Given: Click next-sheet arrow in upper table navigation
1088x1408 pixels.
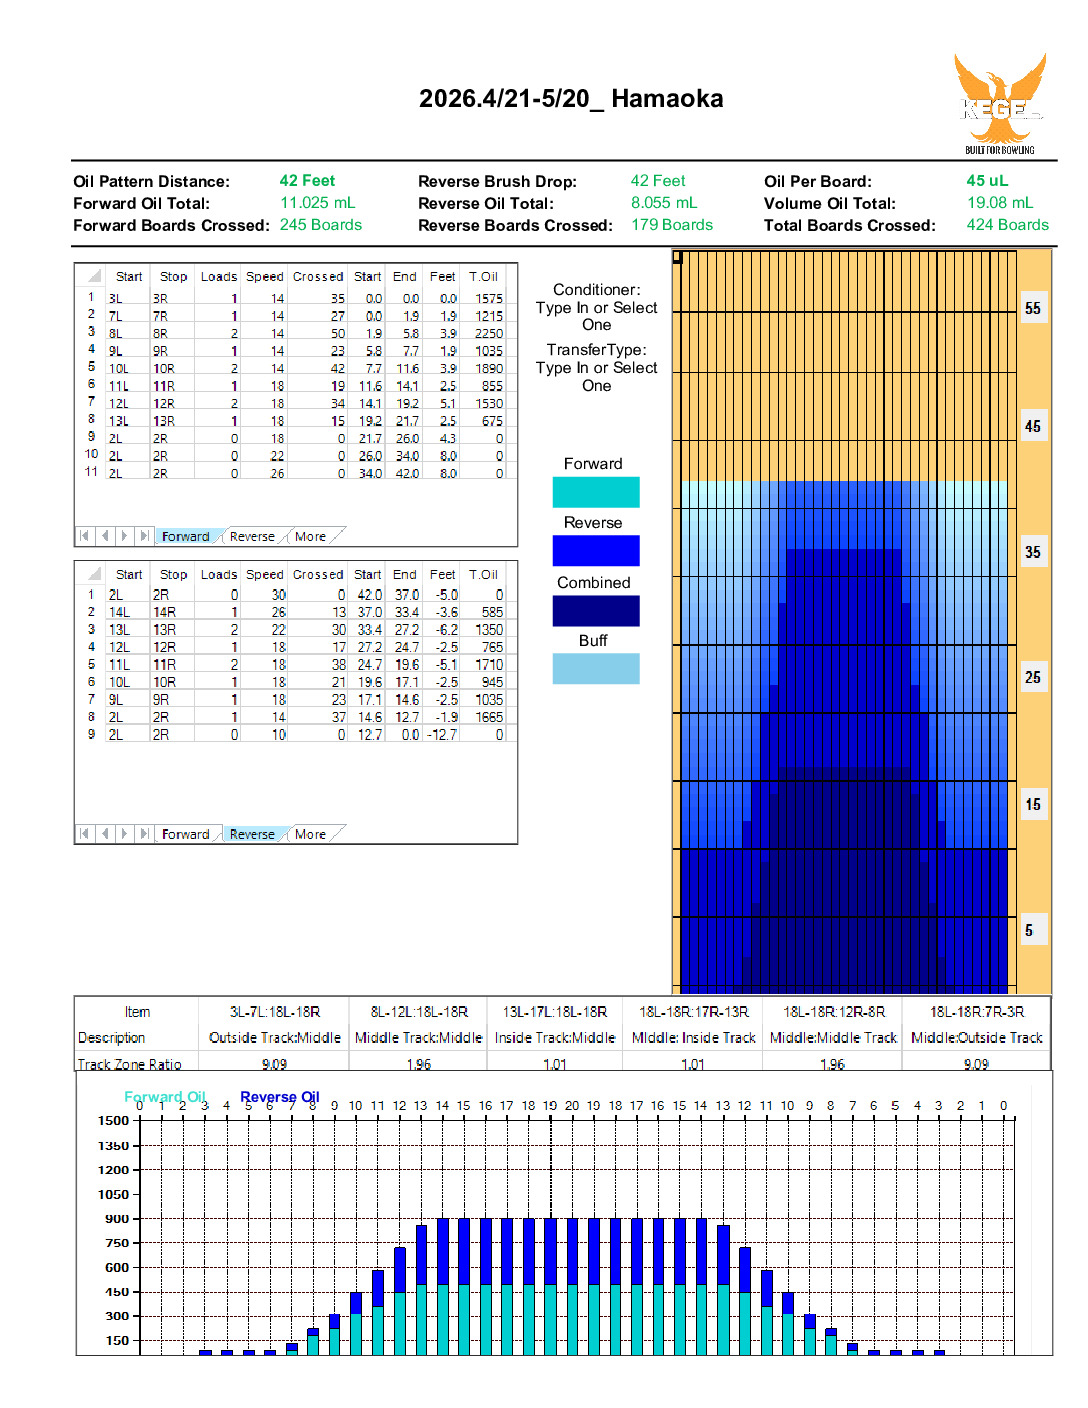Looking at the screenshot, I should coord(125,536).
